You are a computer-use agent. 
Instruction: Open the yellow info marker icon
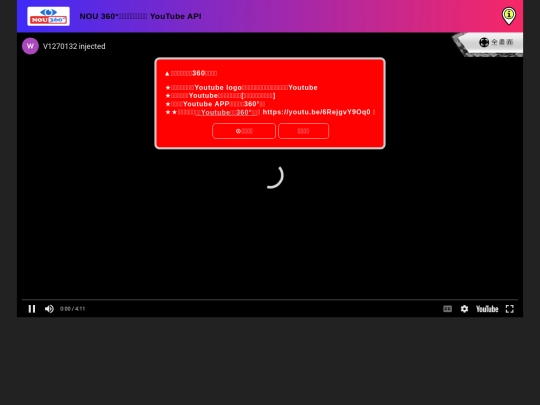509,16
